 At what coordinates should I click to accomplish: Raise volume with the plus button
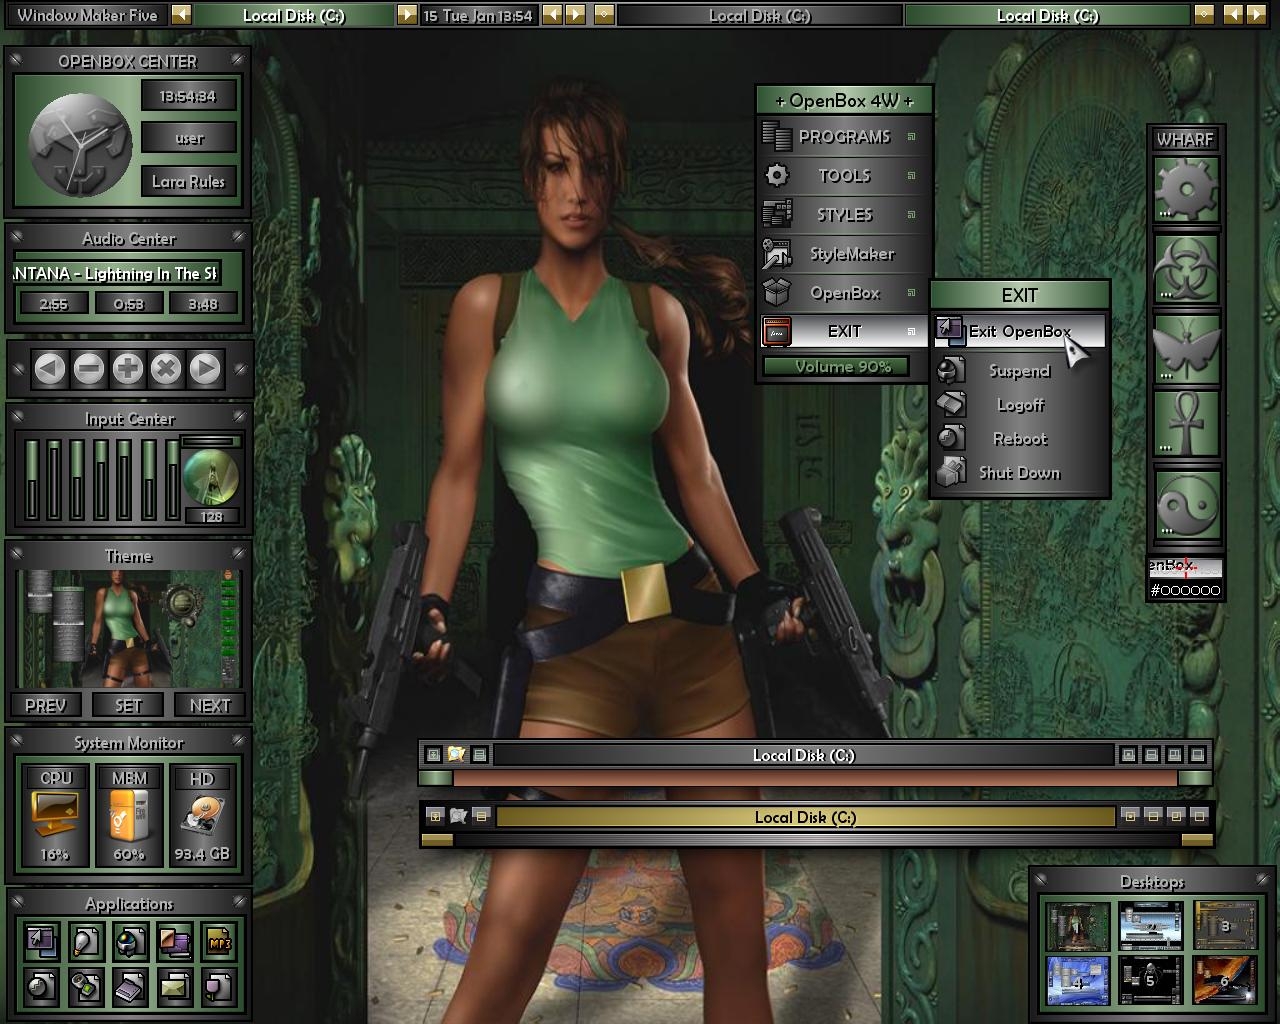tap(128, 369)
